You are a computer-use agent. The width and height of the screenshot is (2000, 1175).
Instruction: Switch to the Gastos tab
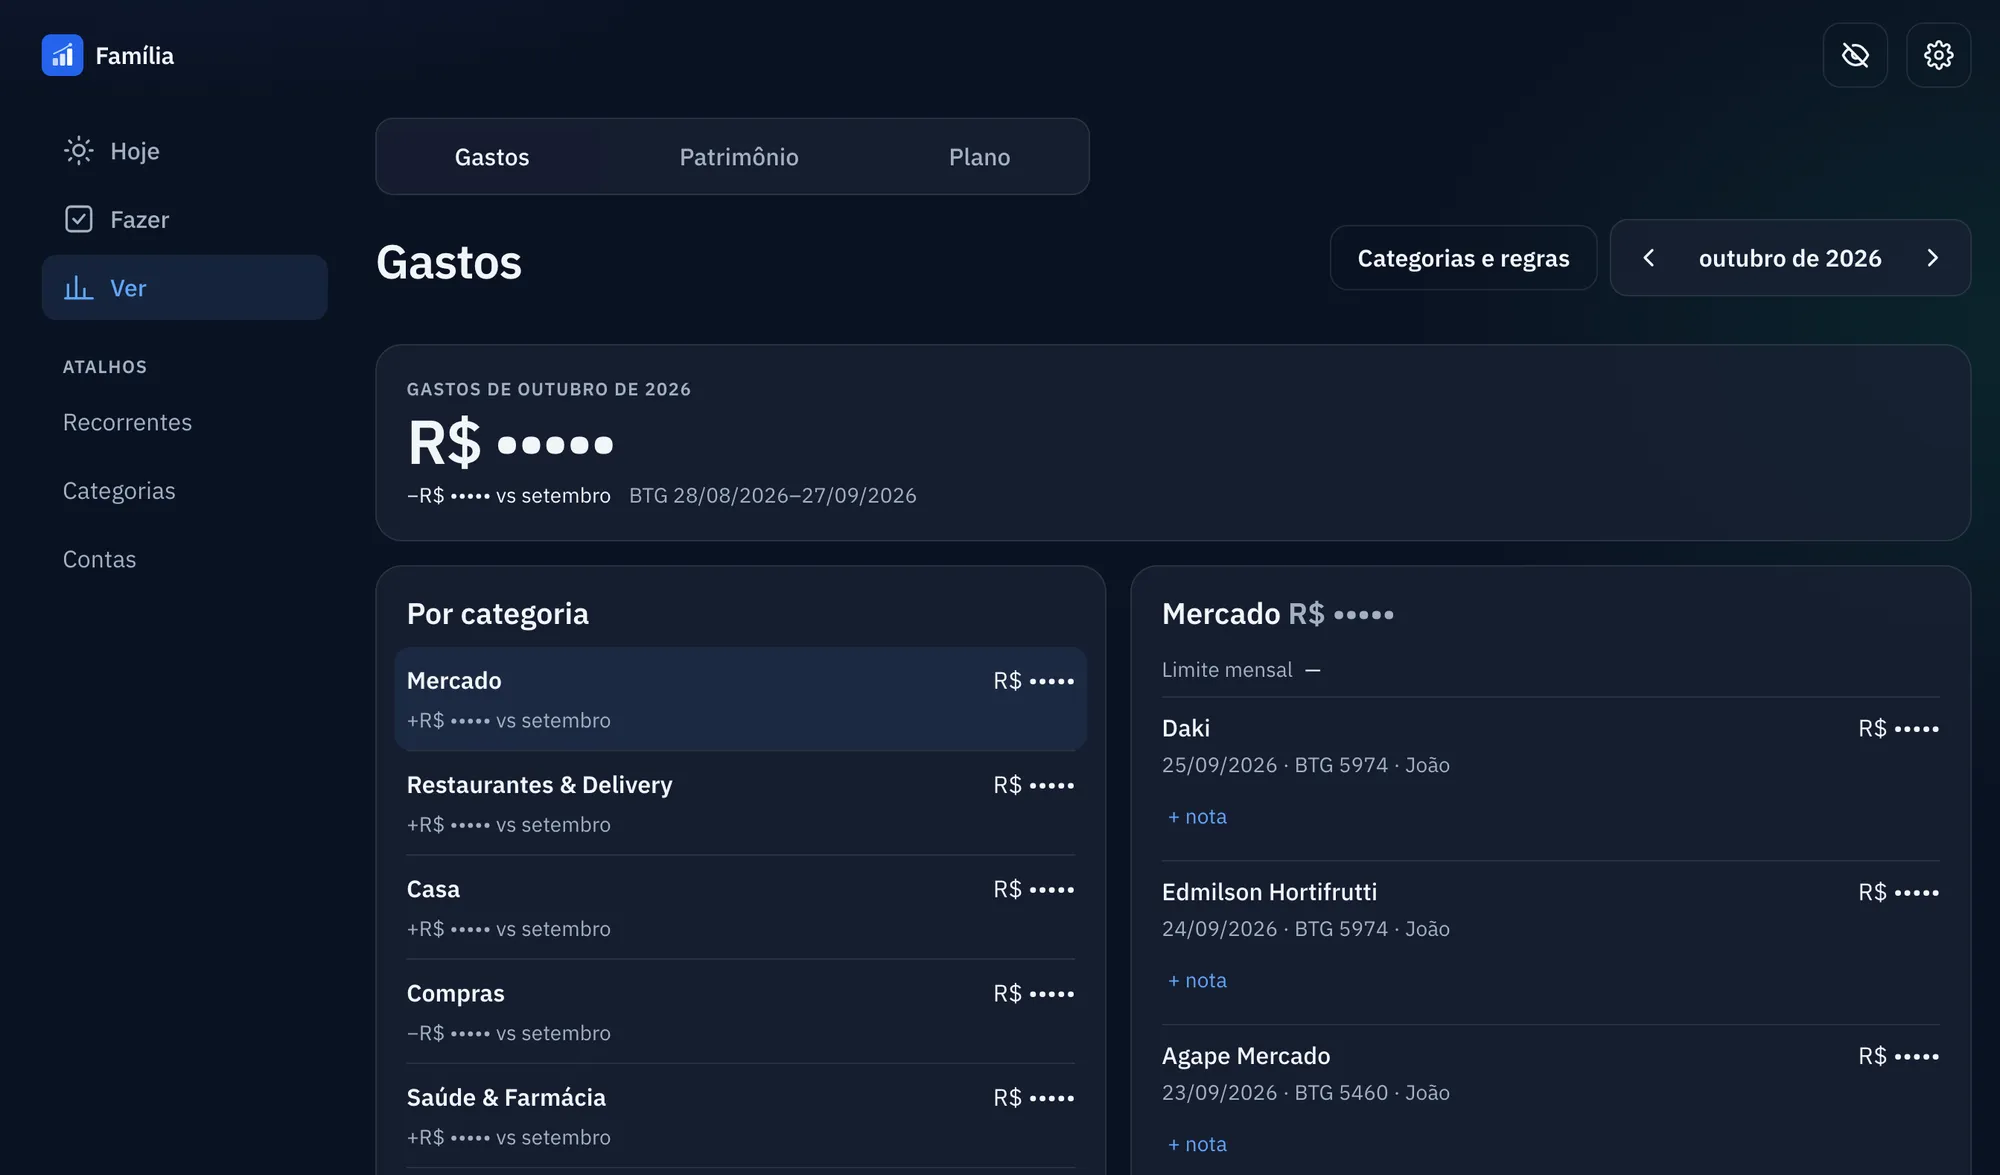point(492,157)
